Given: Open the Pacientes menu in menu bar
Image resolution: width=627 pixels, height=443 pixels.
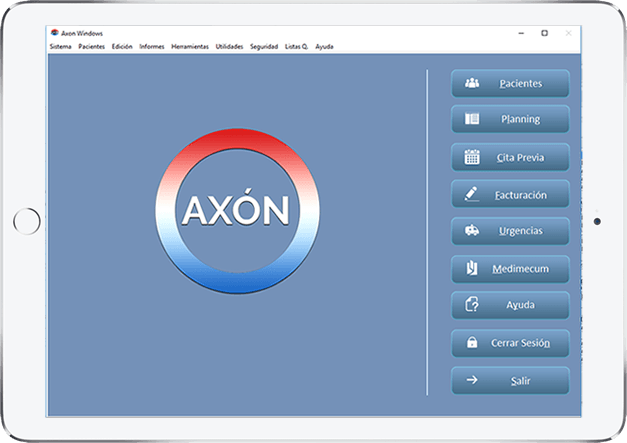Looking at the screenshot, I should (x=92, y=46).
